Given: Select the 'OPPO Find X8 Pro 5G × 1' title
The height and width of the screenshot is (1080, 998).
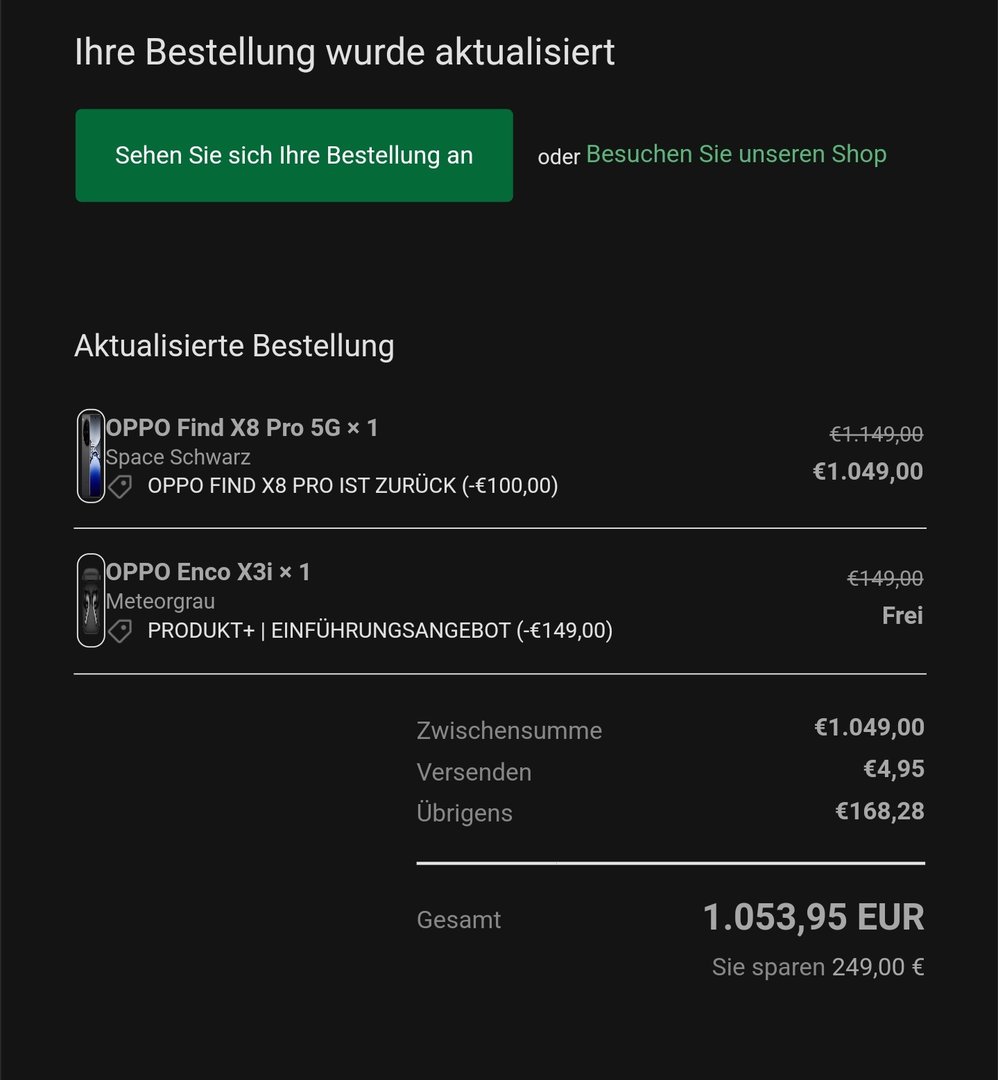Looking at the screenshot, I should tap(242, 428).
